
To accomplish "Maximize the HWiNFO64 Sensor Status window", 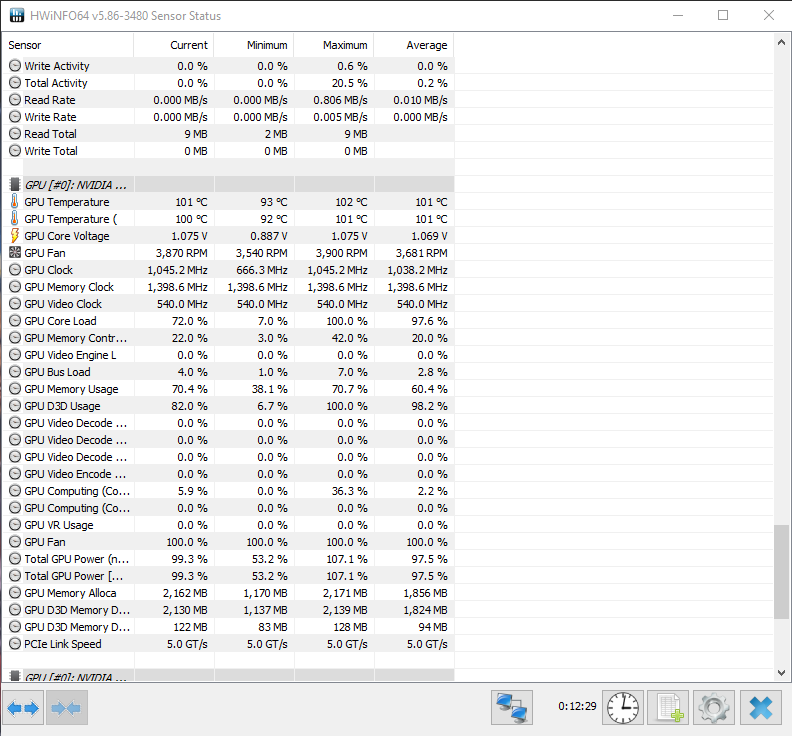I will click(723, 15).
